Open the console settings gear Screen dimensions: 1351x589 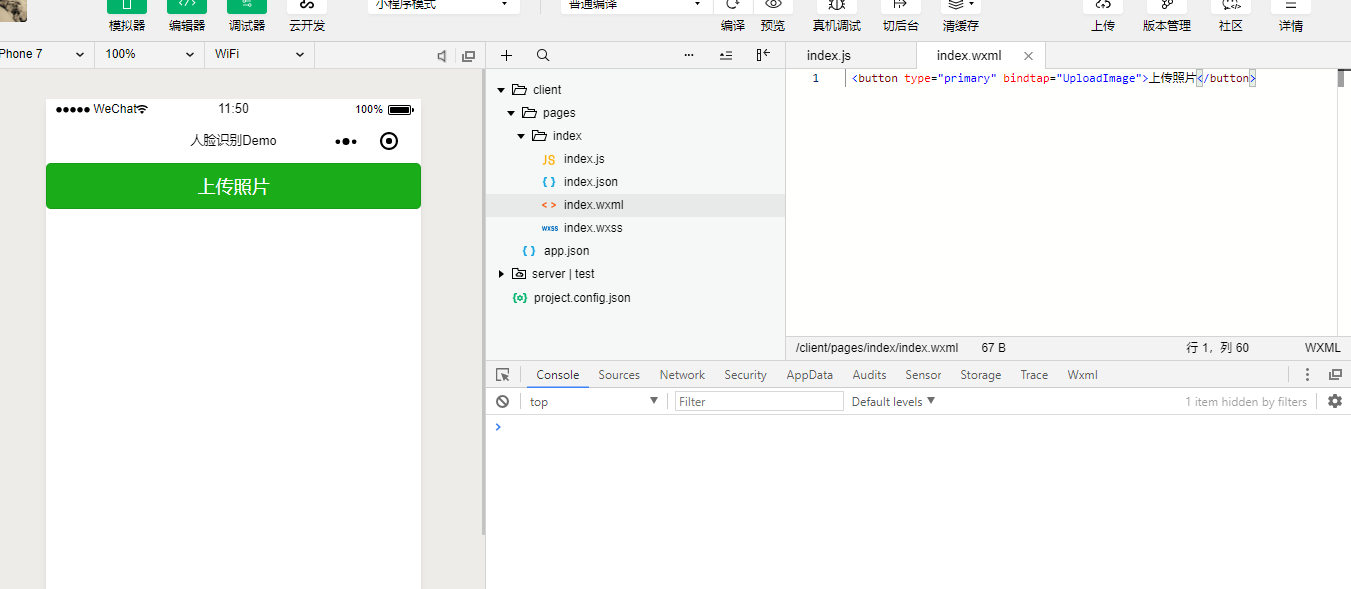1335,401
